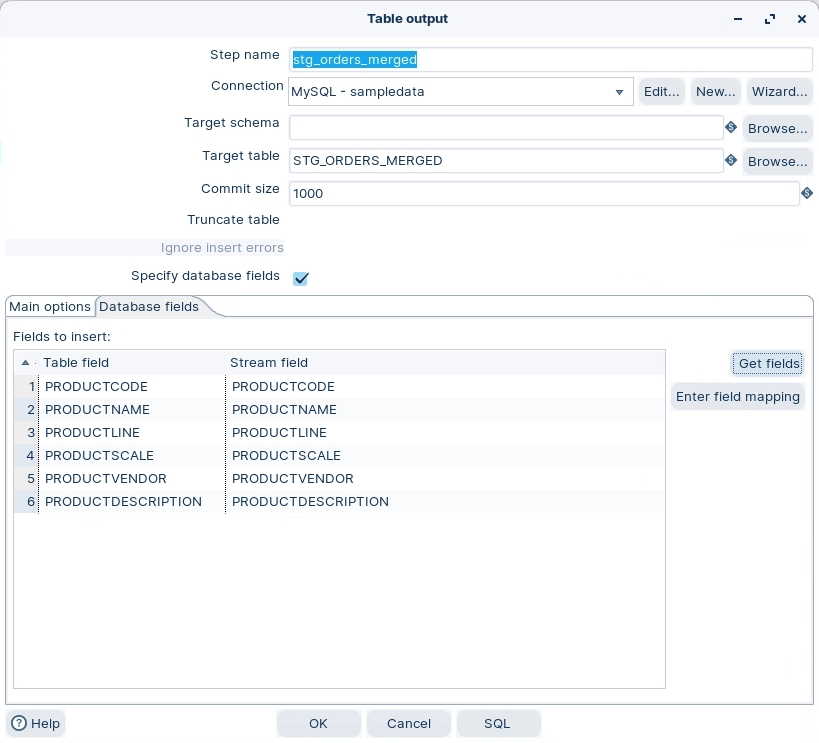Expand the Connection dropdown list

(619, 92)
